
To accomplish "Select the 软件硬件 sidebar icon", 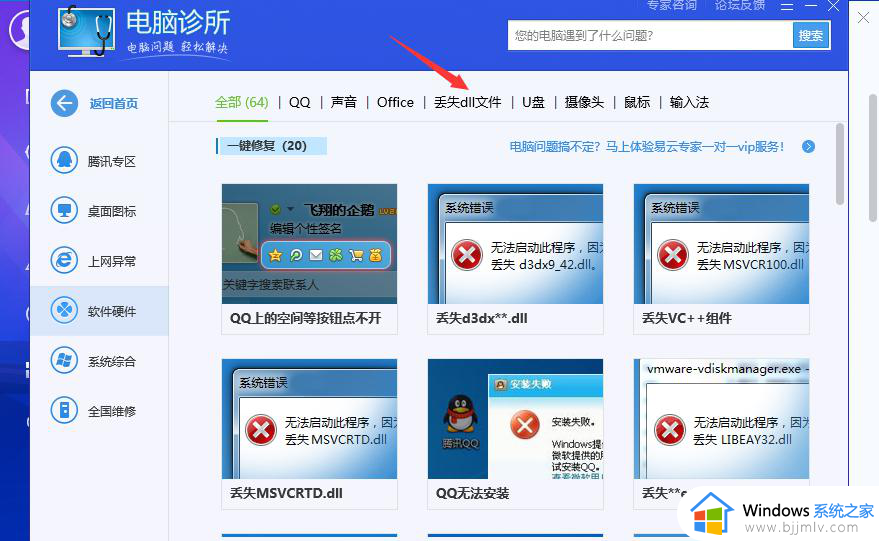I will coord(64,311).
